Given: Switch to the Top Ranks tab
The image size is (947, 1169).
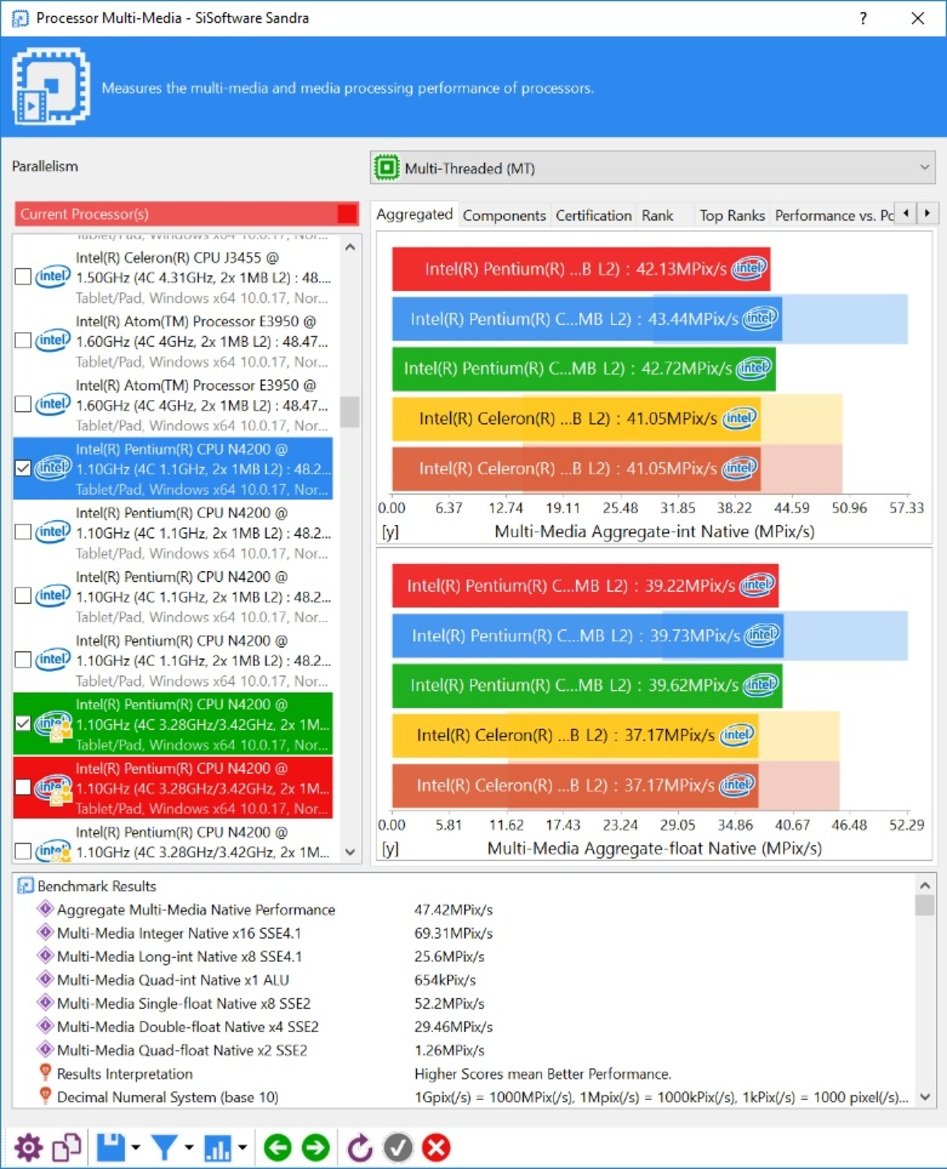Looking at the screenshot, I should coord(732,215).
